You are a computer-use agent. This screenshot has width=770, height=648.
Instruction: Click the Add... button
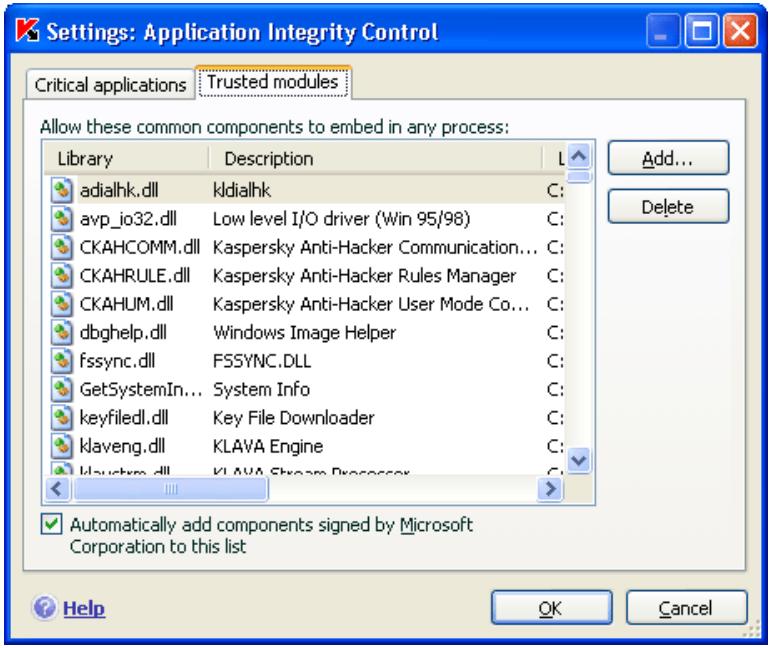pos(668,158)
